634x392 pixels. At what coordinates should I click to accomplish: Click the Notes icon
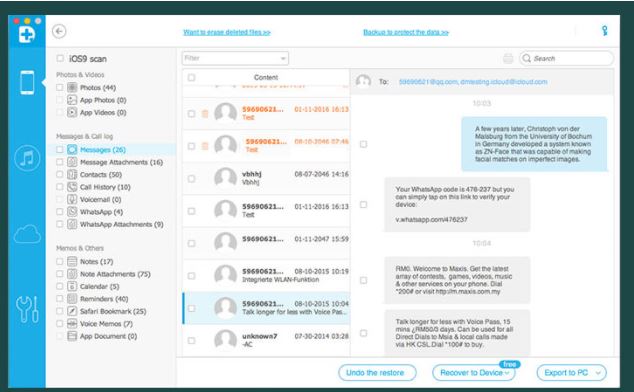tap(72, 261)
